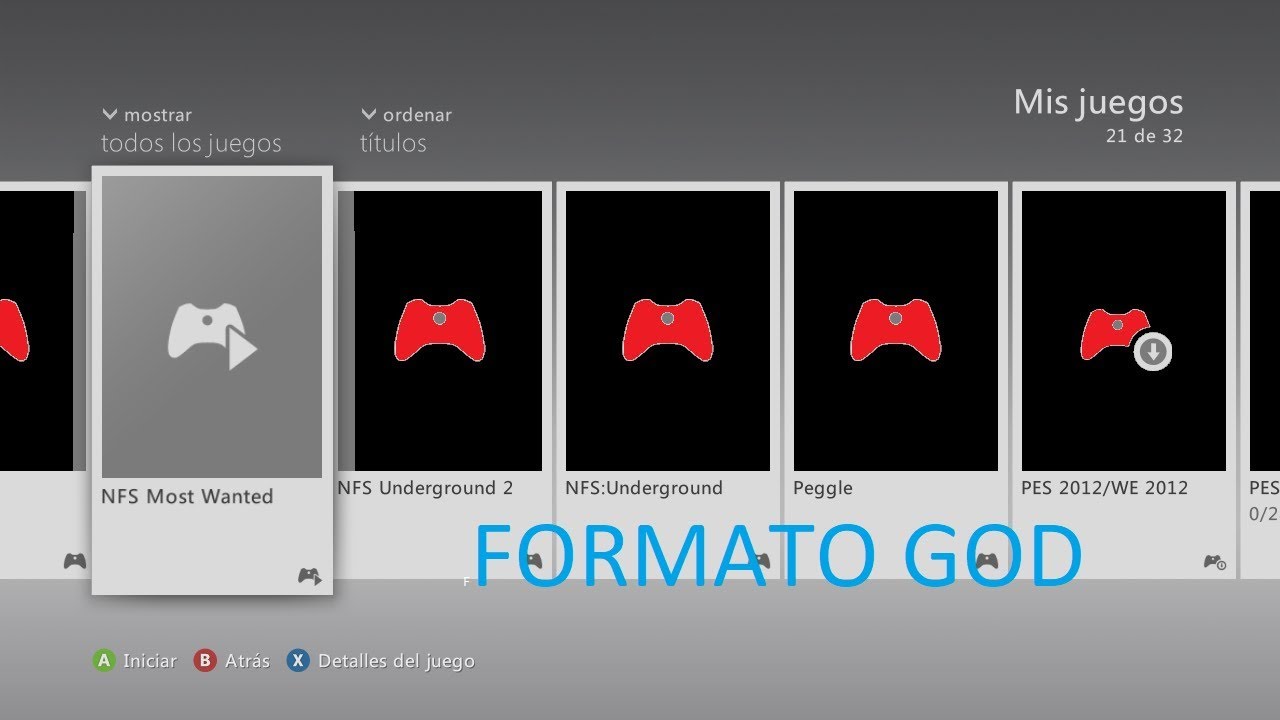Click the PES 2012/WE 2012 title text
Viewport: 1280px width, 720px height.
click(1104, 488)
